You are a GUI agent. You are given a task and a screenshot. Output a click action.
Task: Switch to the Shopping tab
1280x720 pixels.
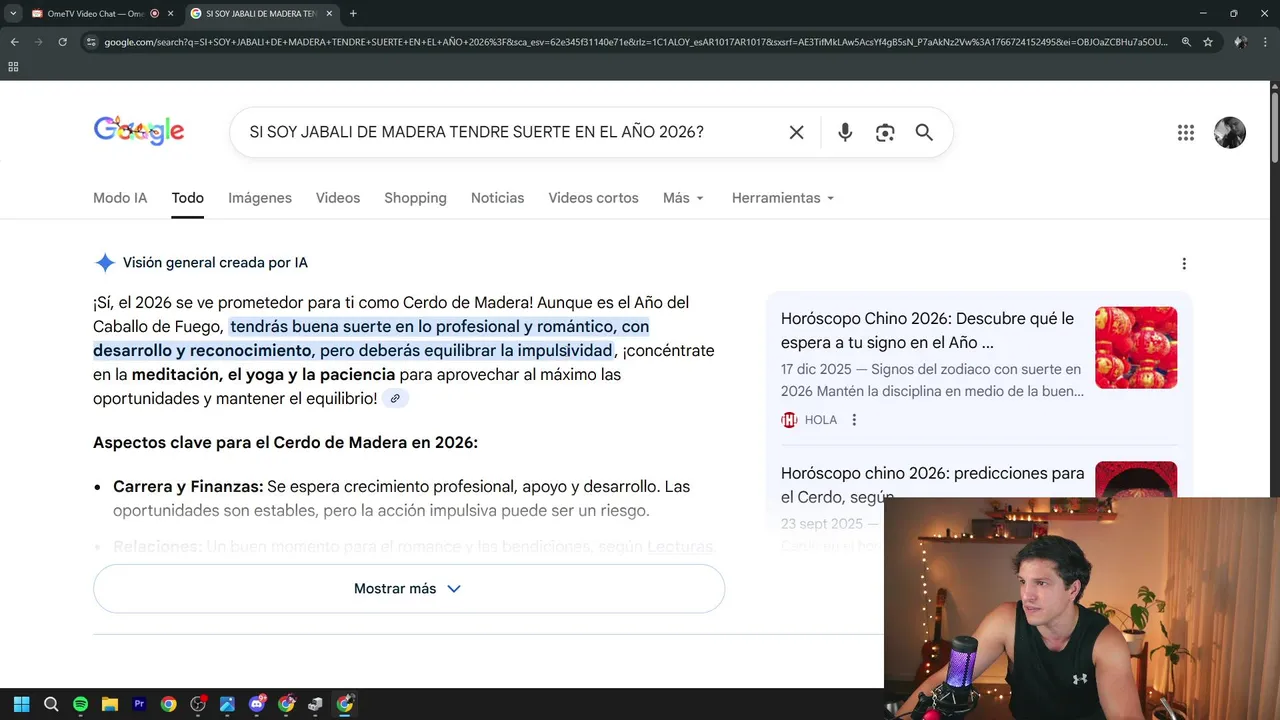(x=415, y=198)
